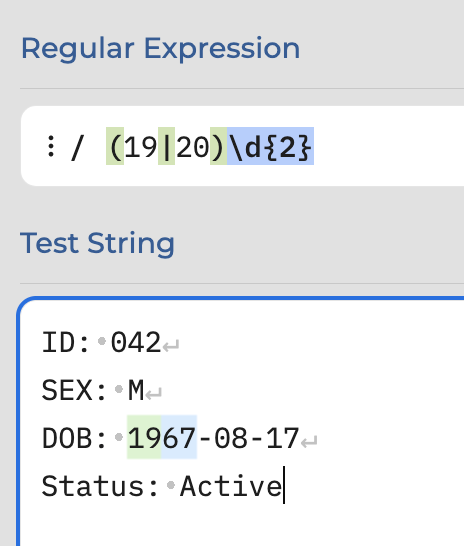The width and height of the screenshot is (464, 546).
Task: Click the blue highlighted 67 match portion
Action: [x=179, y=437]
